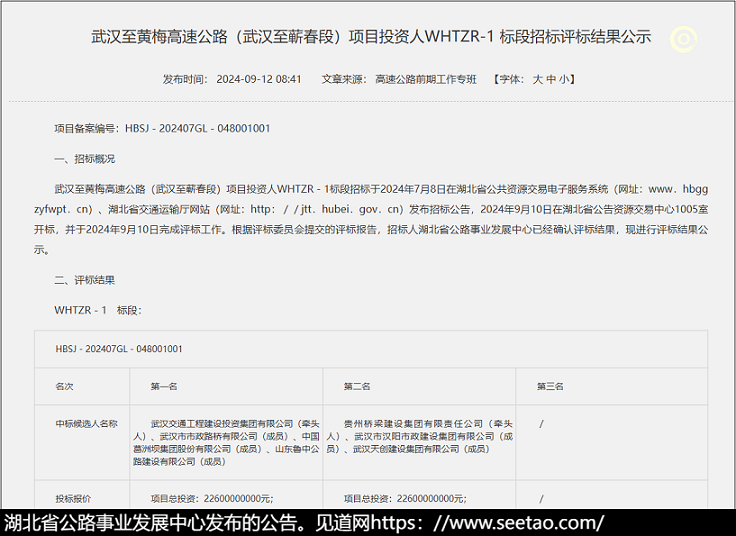Viewport: 736px width, 536px height.
Task: Click the yellow circular icon beside the title
Action: tap(684, 39)
